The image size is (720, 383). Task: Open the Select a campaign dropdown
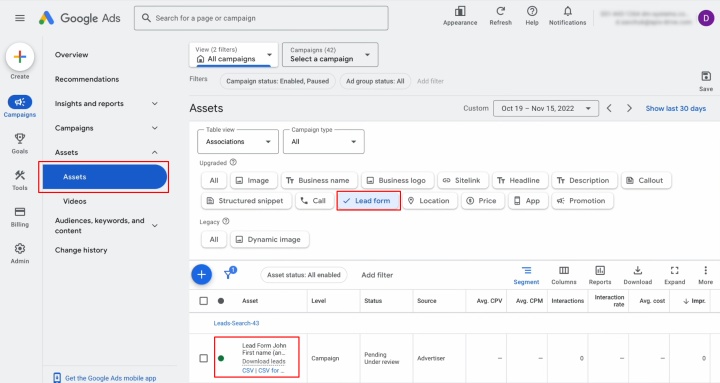pyautogui.click(x=330, y=55)
